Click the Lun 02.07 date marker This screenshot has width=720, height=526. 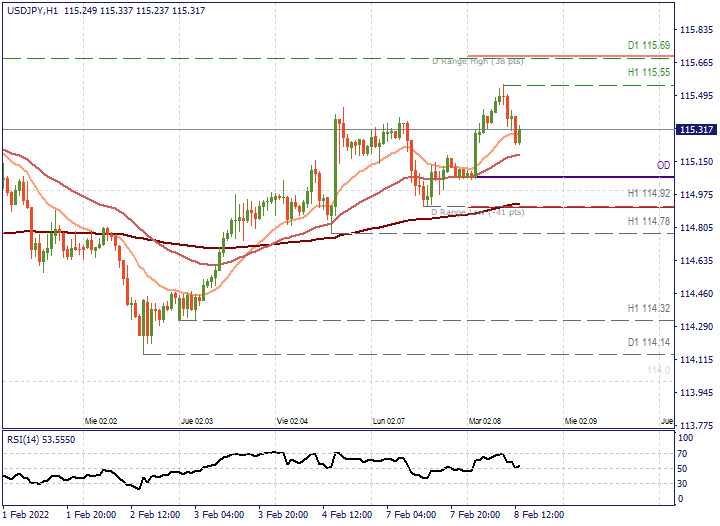click(x=388, y=421)
